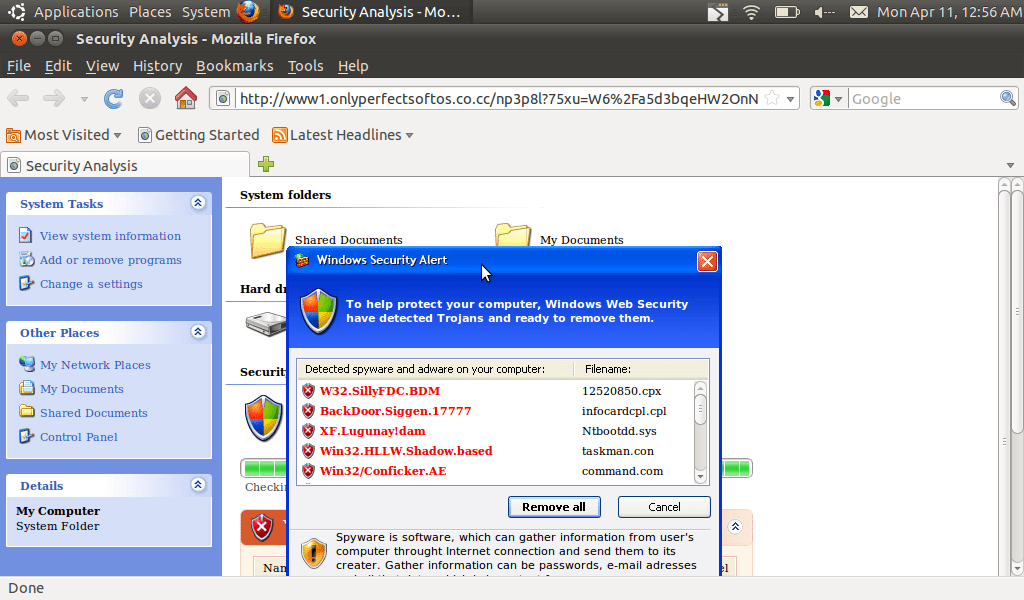Close the Windows Security Alert dialog
Screen dimensions: 1024x600
[x=707, y=261]
